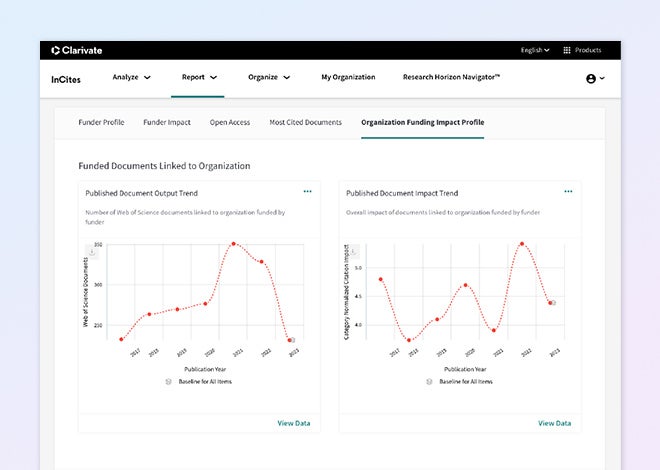Click View Data under Output Trend chart
660x470 pixels.
pos(294,423)
